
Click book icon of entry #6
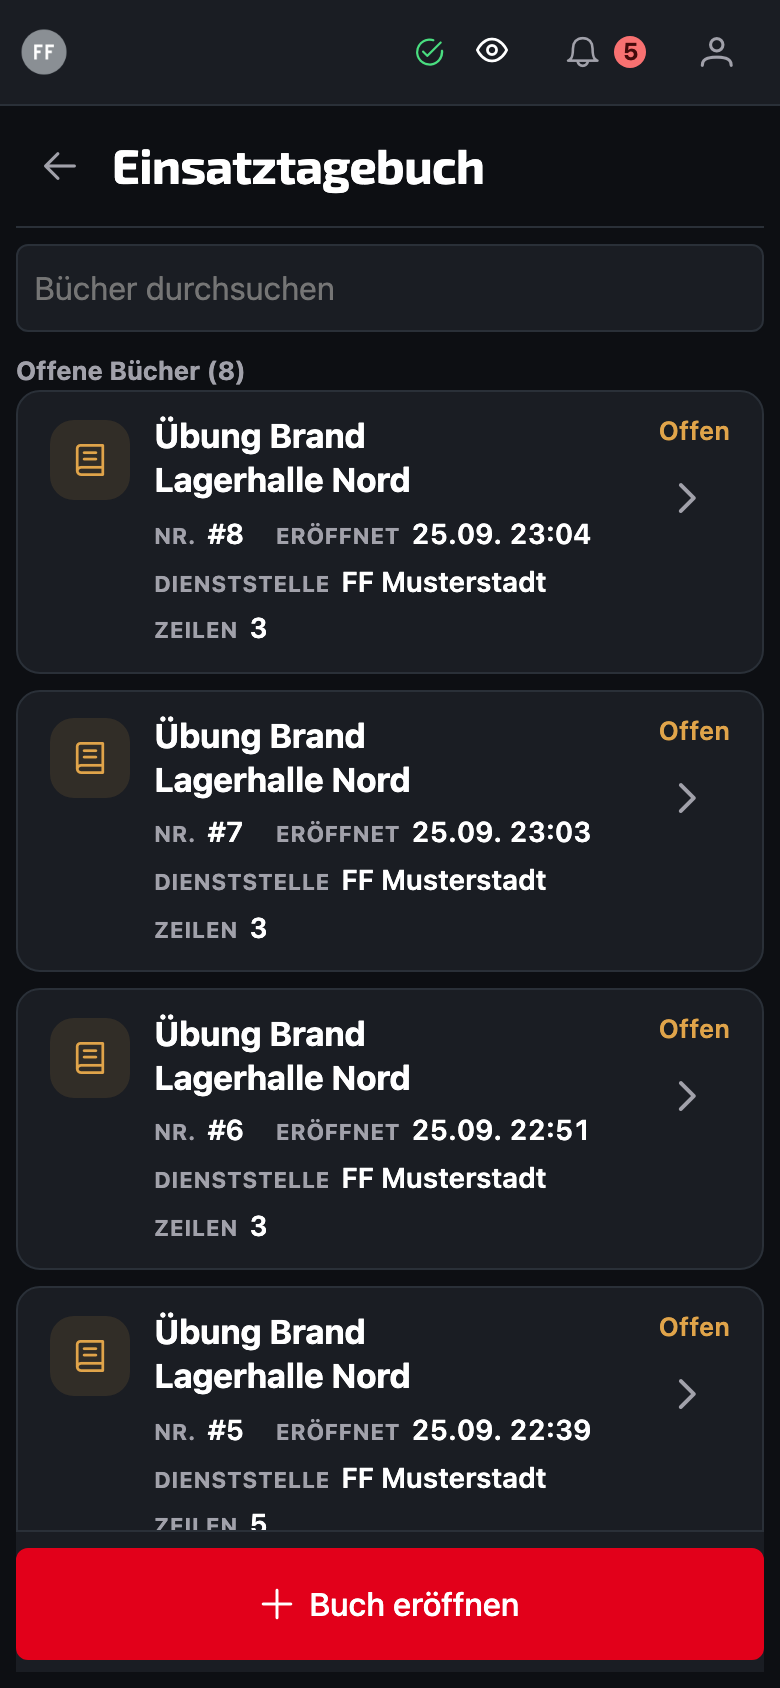pos(90,1058)
